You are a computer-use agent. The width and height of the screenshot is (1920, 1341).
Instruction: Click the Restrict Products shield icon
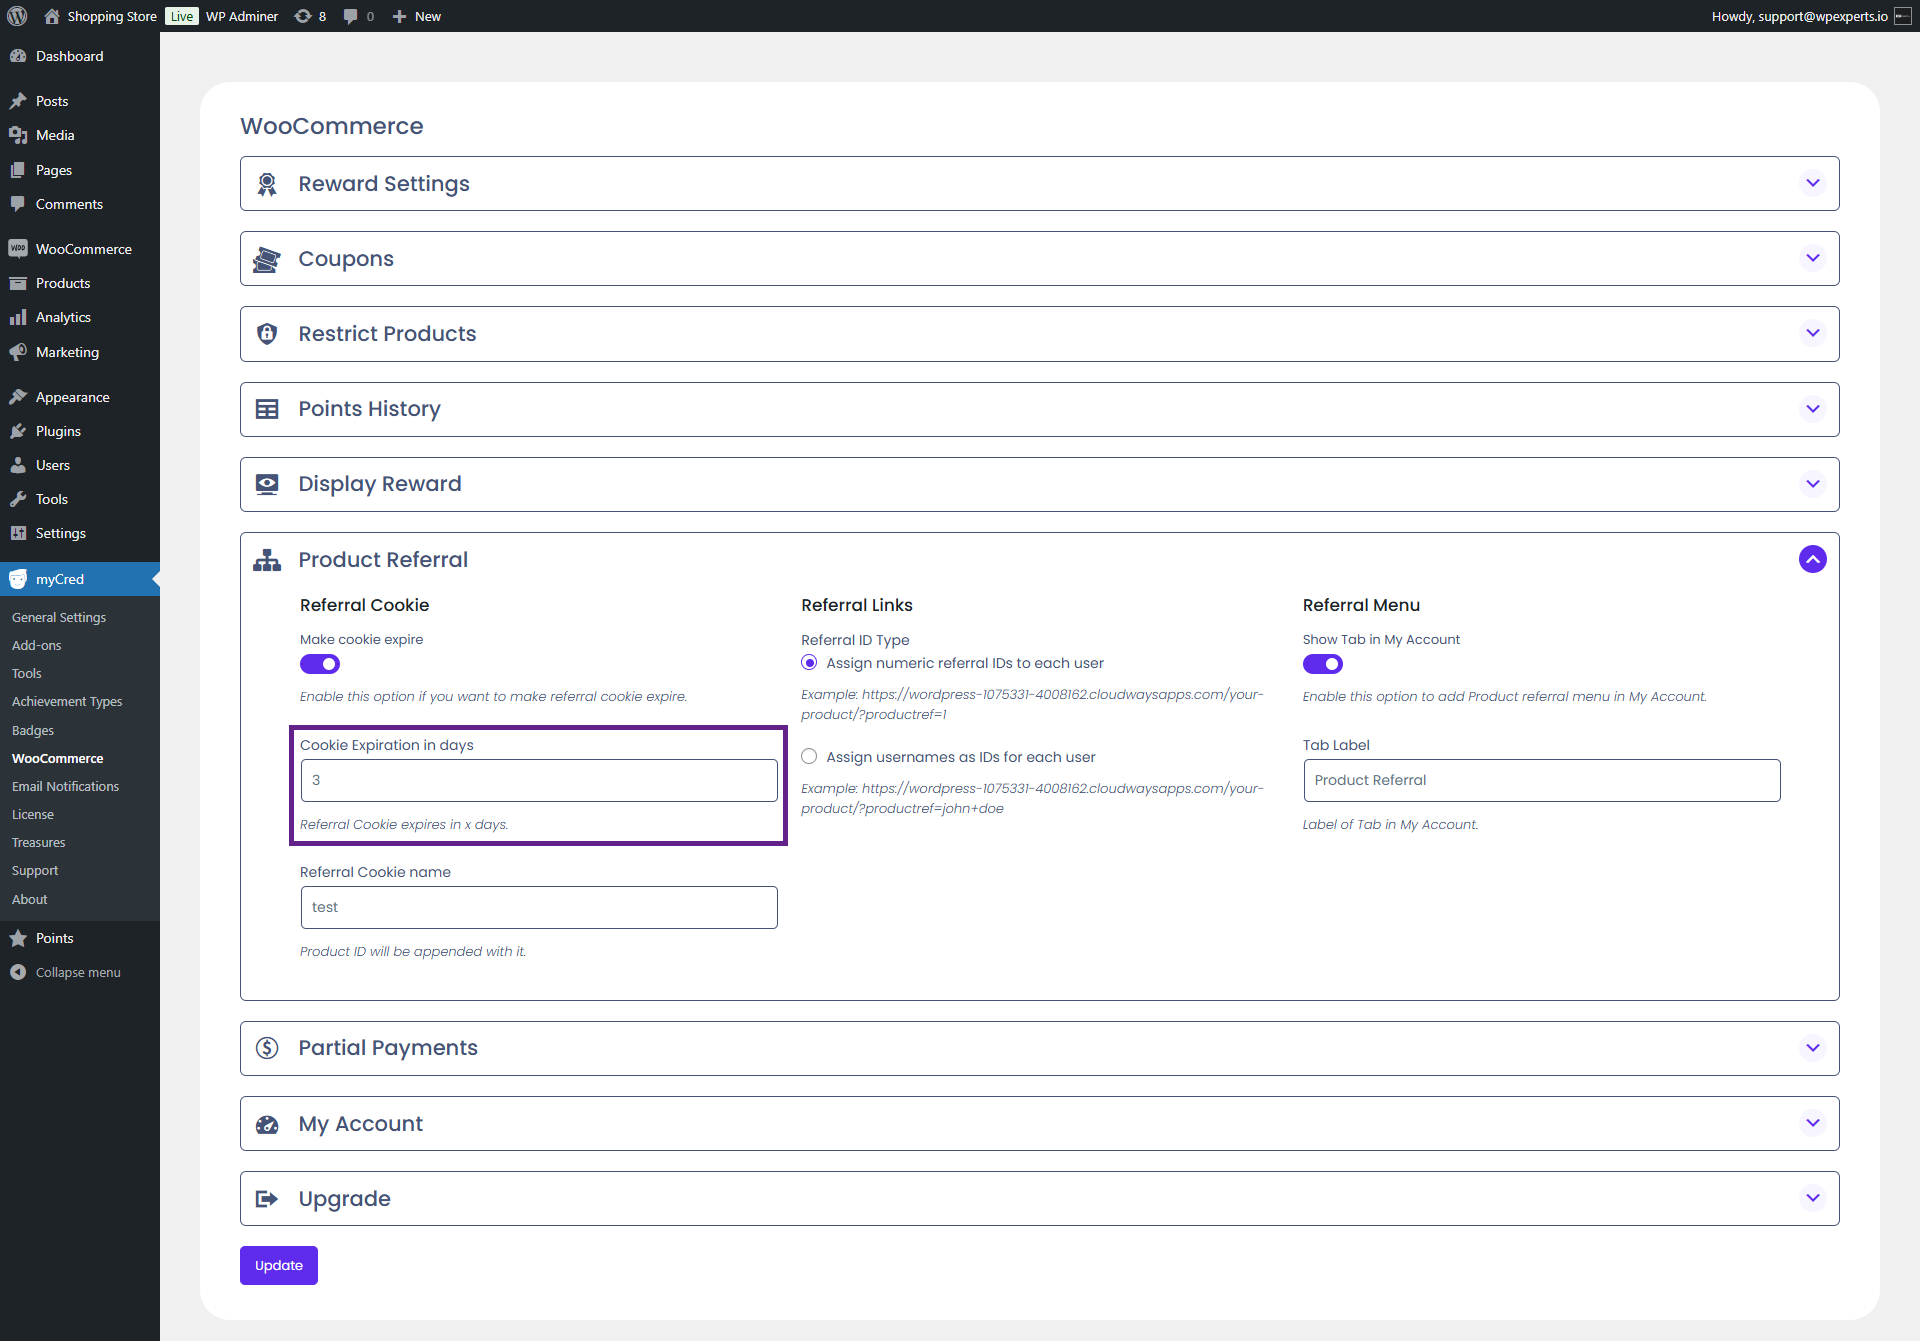(x=267, y=334)
